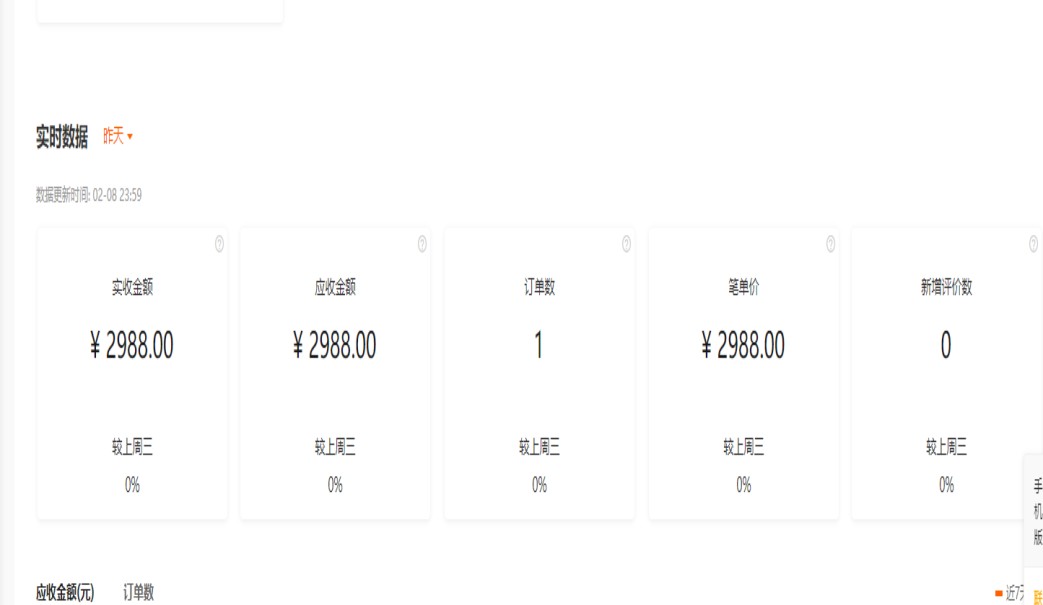
Task: Click 较上周三 comparison in 新增评价数 card
Action: tap(946, 447)
